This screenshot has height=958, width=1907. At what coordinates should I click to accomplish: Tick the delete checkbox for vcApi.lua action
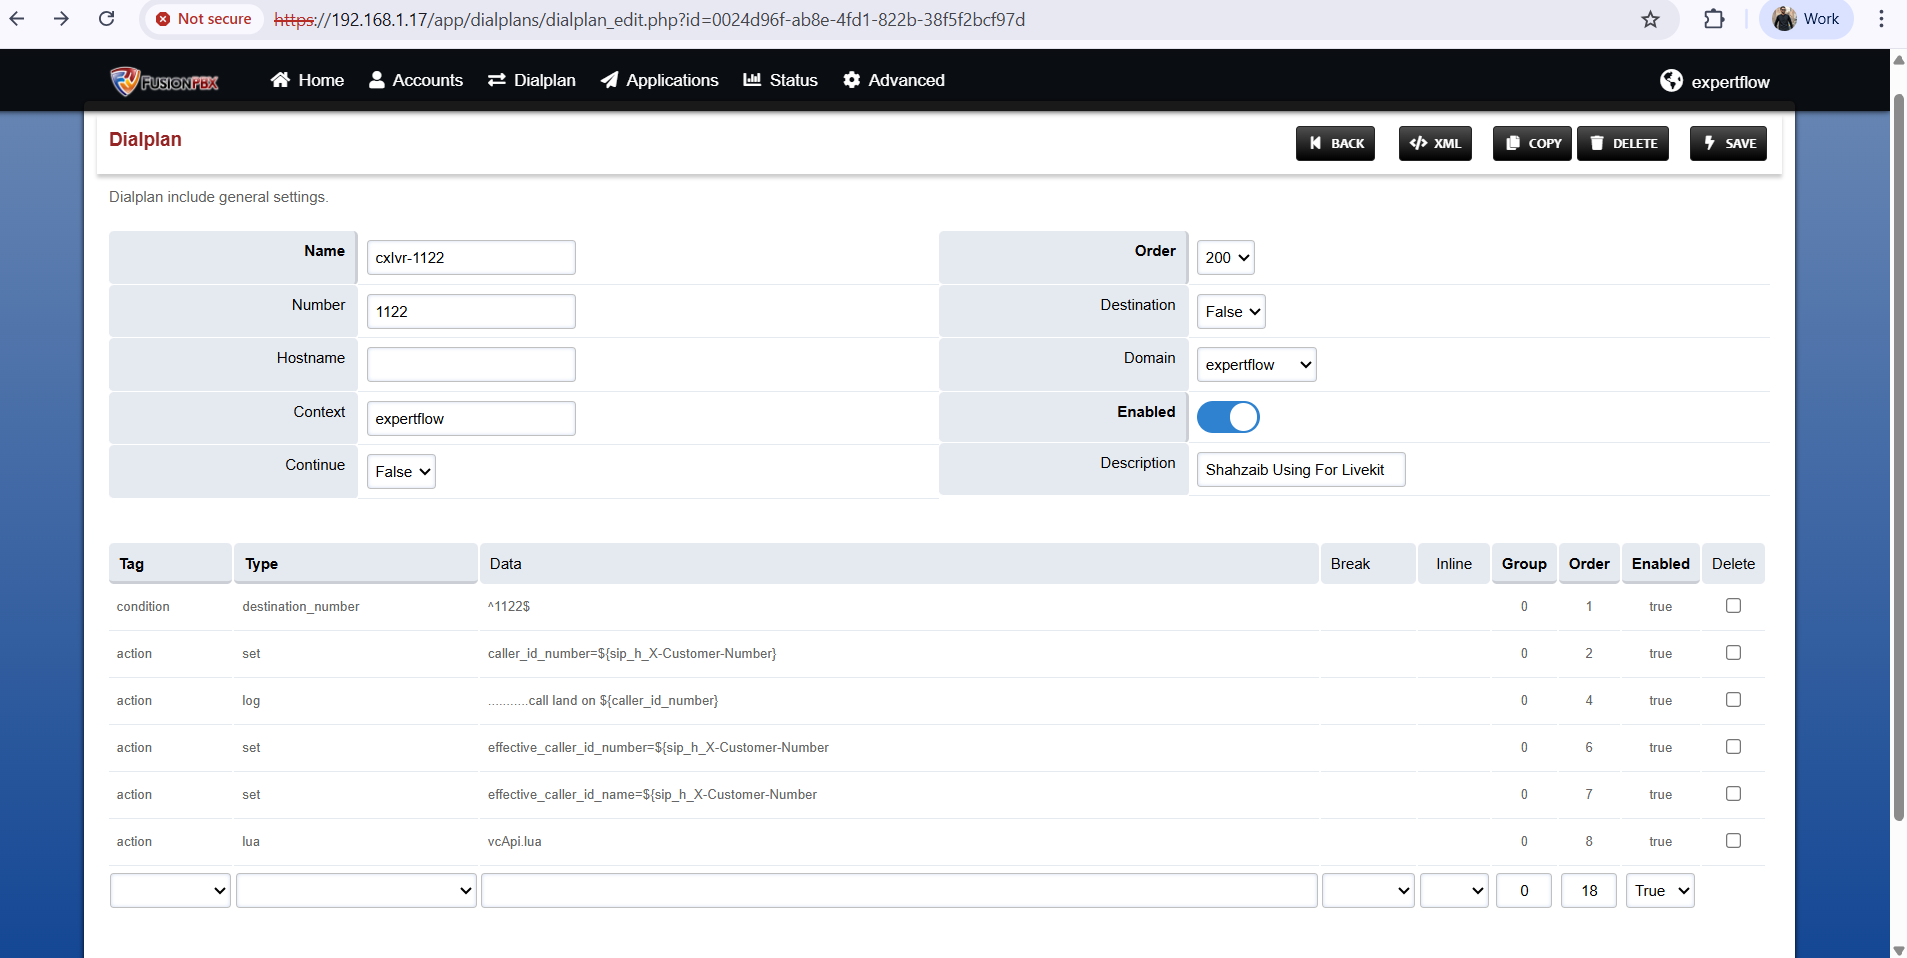(x=1733, y=841)
